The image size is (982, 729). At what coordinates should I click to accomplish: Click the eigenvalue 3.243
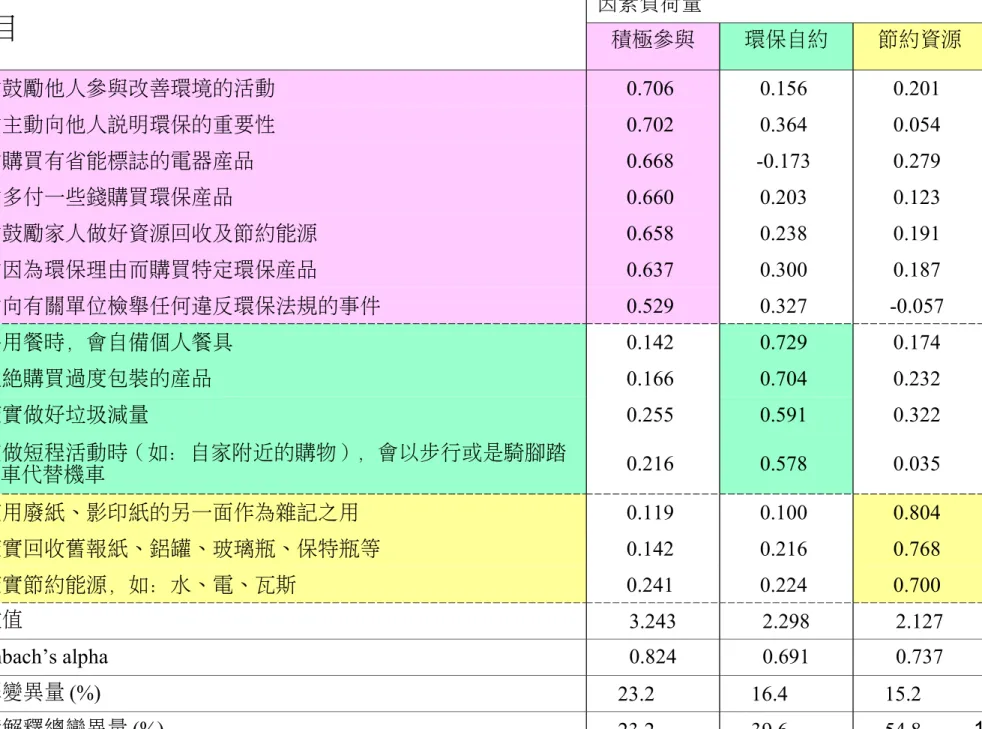point(653,621)
